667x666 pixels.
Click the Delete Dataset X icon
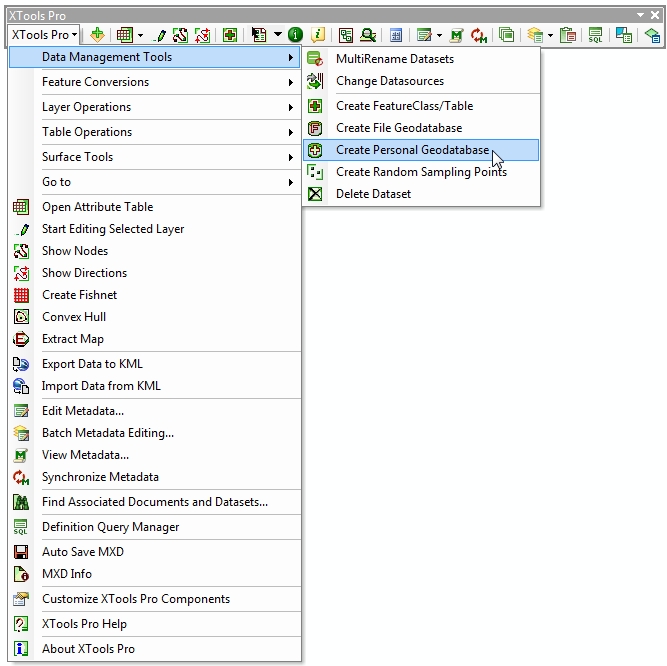[x=315, y=194]
